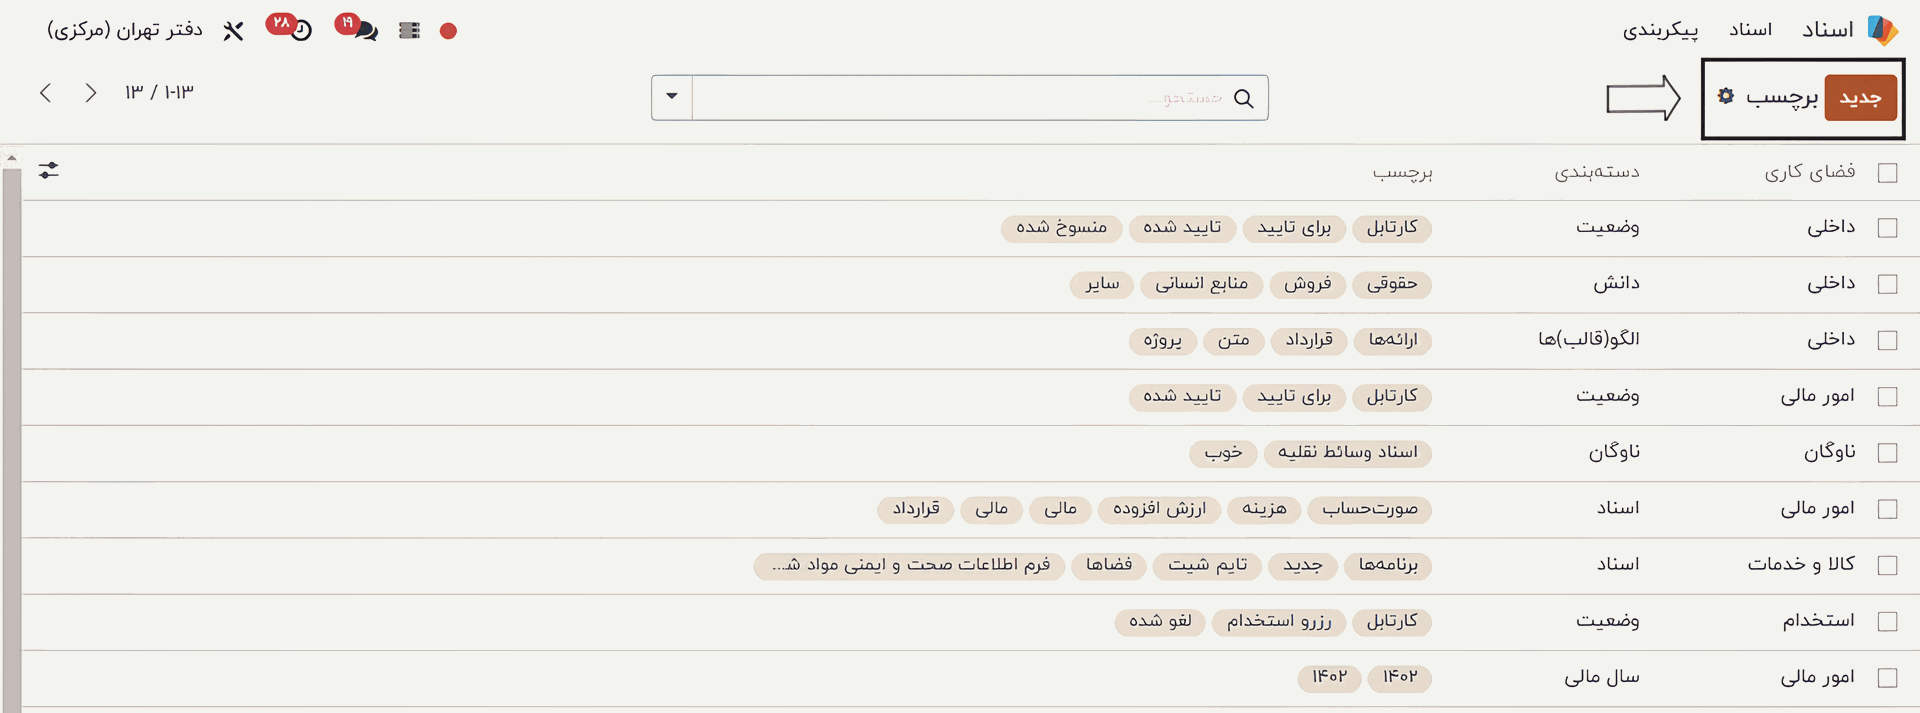Check the checkbox on the ناوگان row
This screenshot has height=713, width=1920.
click(x=1885, y=451)
